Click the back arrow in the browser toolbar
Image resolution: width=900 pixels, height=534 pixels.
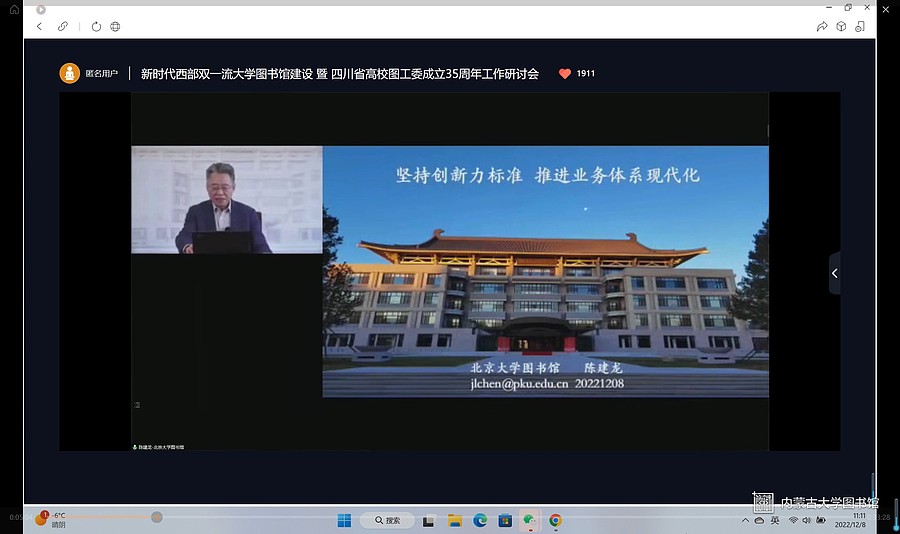(x=39, y=26)
